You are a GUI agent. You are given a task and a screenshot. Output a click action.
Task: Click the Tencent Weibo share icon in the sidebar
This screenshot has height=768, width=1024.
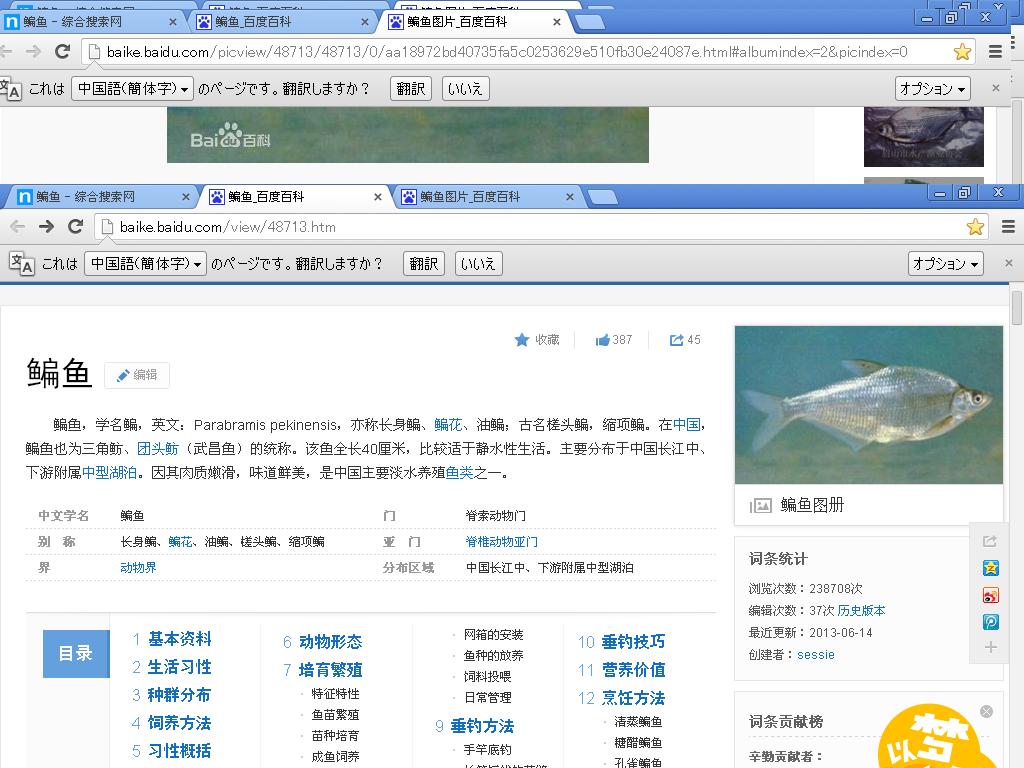pos(990,622)
